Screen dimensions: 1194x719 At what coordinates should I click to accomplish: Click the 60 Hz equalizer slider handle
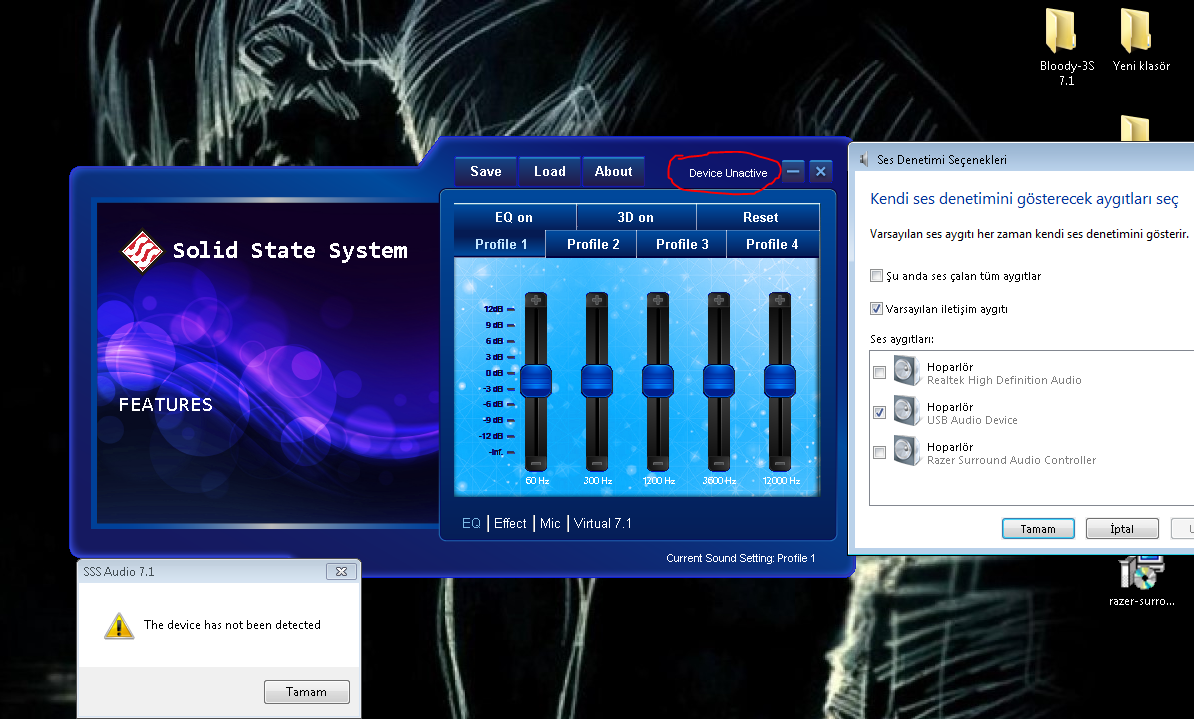(x=536, y=380)
